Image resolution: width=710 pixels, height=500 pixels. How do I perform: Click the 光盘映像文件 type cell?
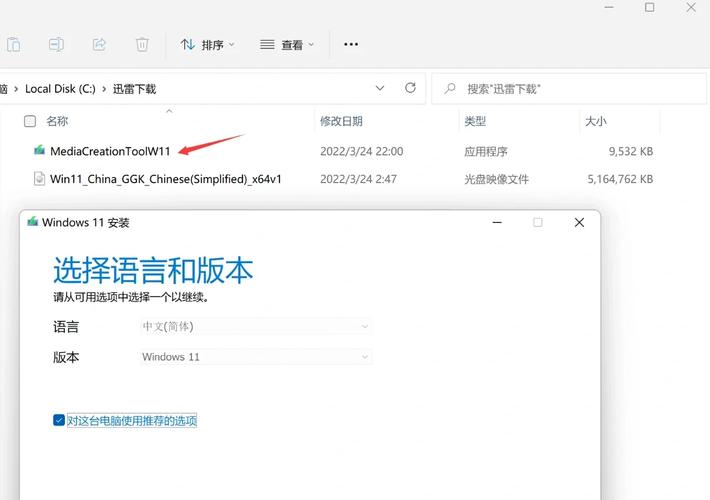[496, 179]
